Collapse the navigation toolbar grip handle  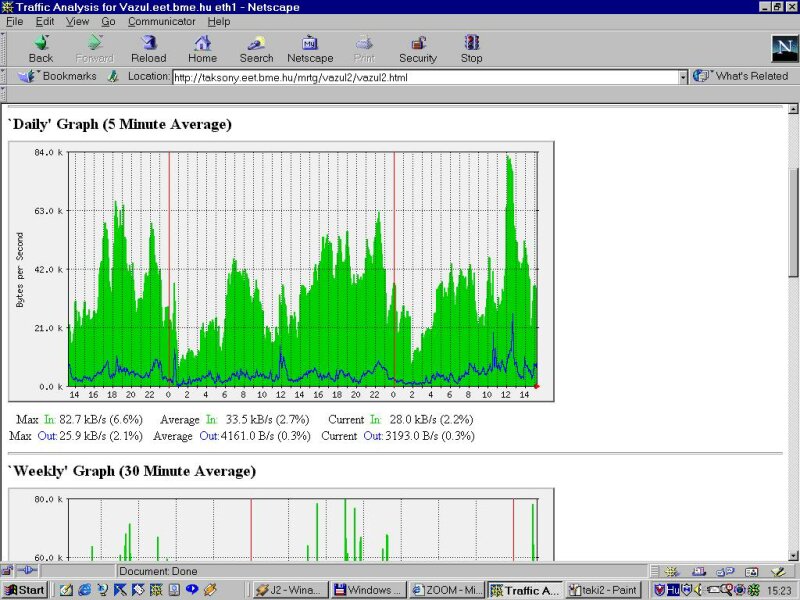click(4, 48)
